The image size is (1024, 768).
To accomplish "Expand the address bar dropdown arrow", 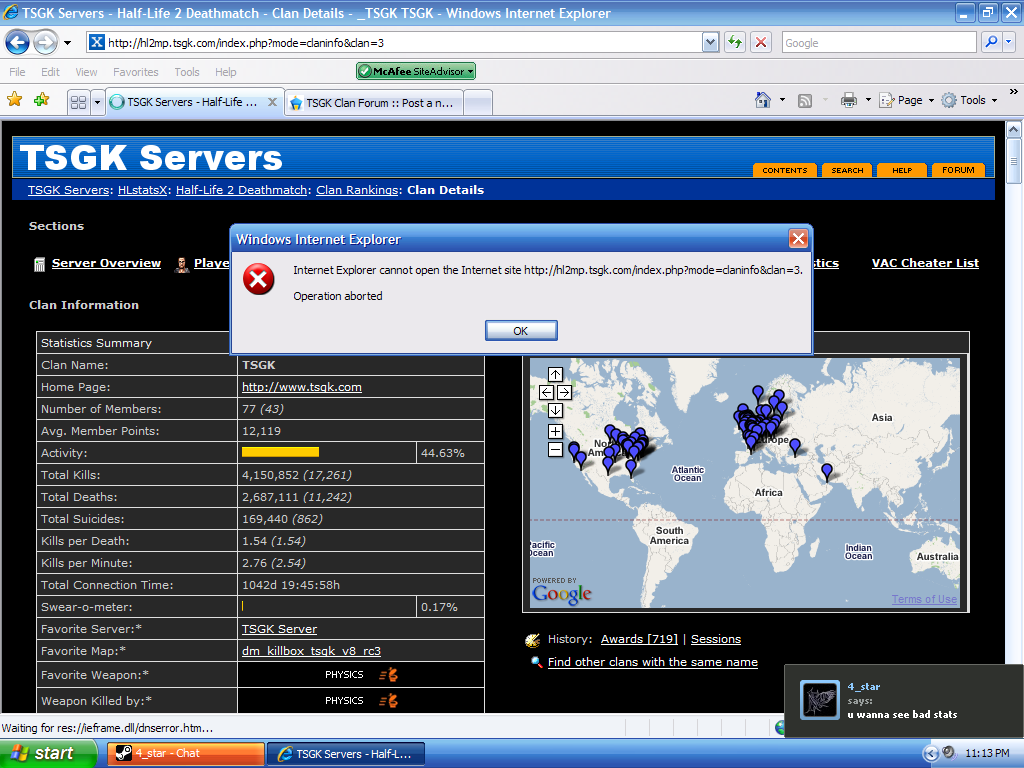I will coord(710,42).
